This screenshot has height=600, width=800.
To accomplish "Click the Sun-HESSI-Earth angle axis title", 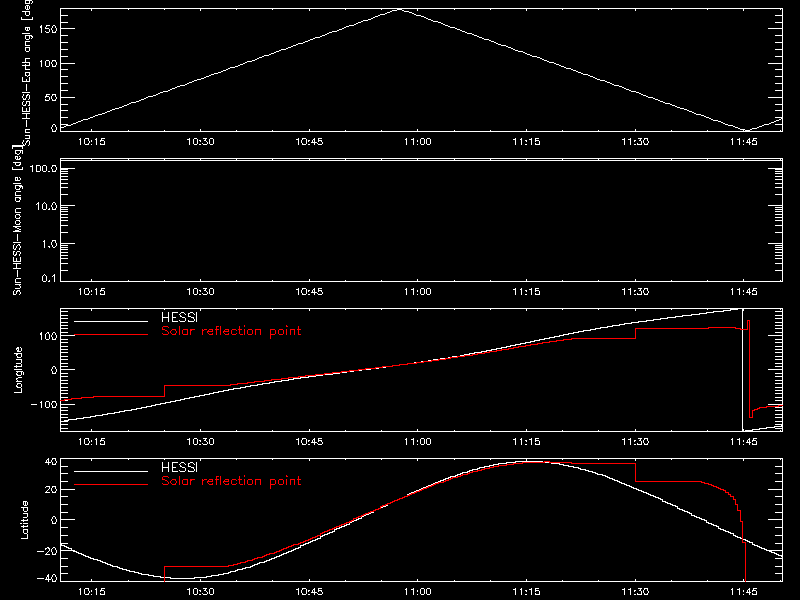I will click(27, 71).
